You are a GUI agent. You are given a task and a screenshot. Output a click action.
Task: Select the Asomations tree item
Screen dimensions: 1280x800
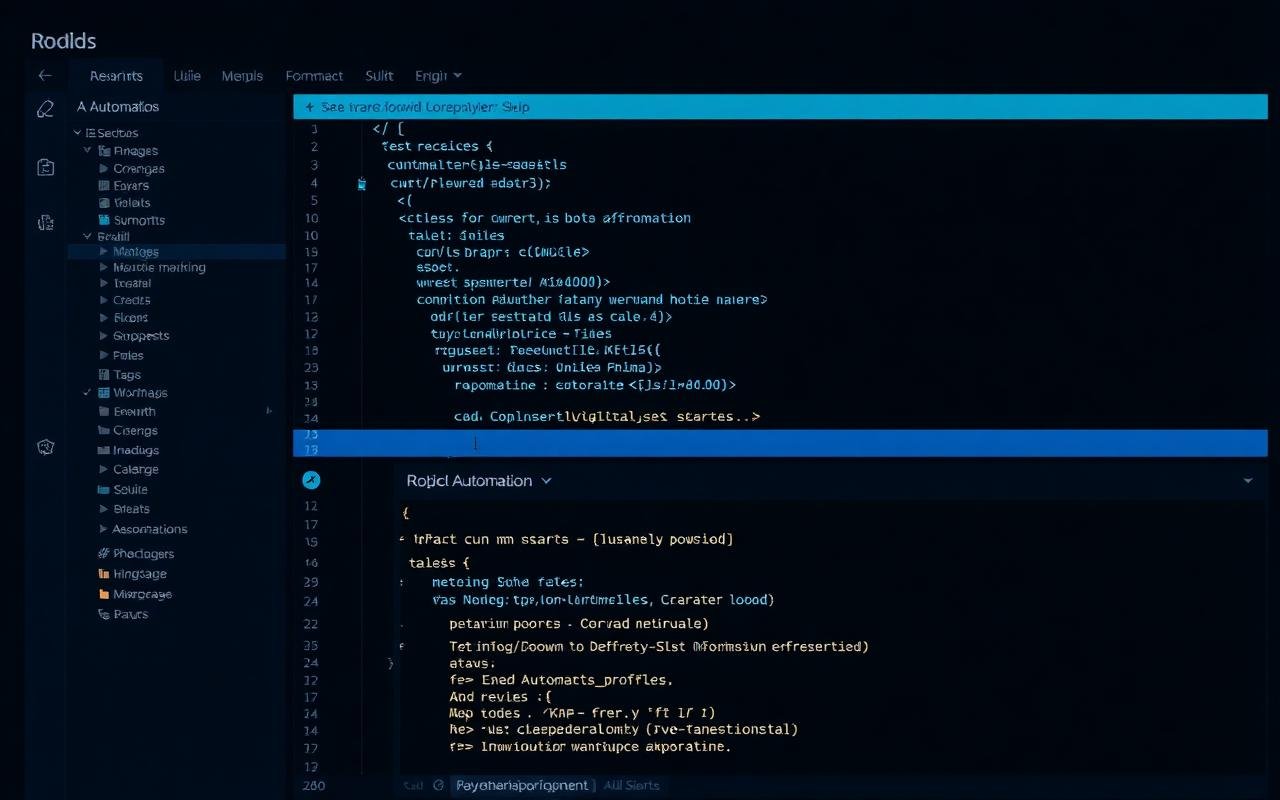pyautogui.click(x=150, y=529)
